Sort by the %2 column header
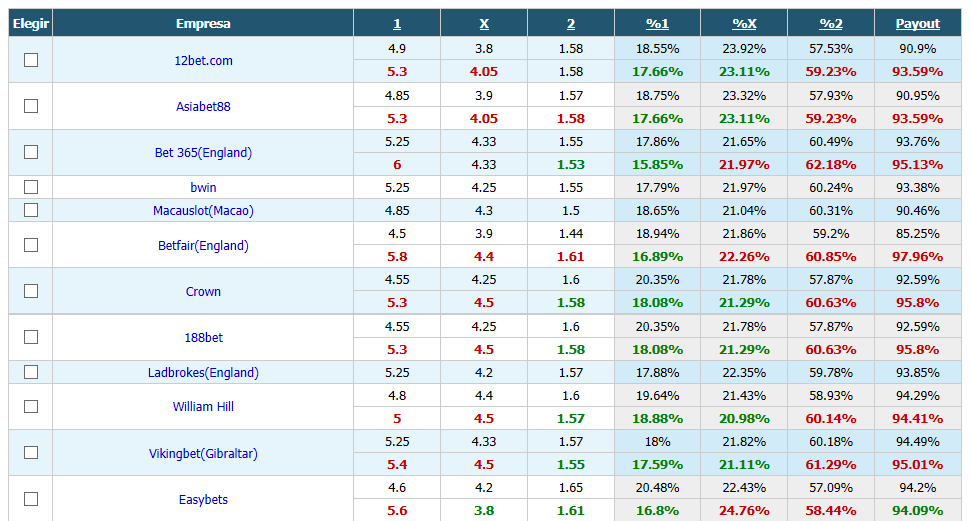 click(831, 24)
